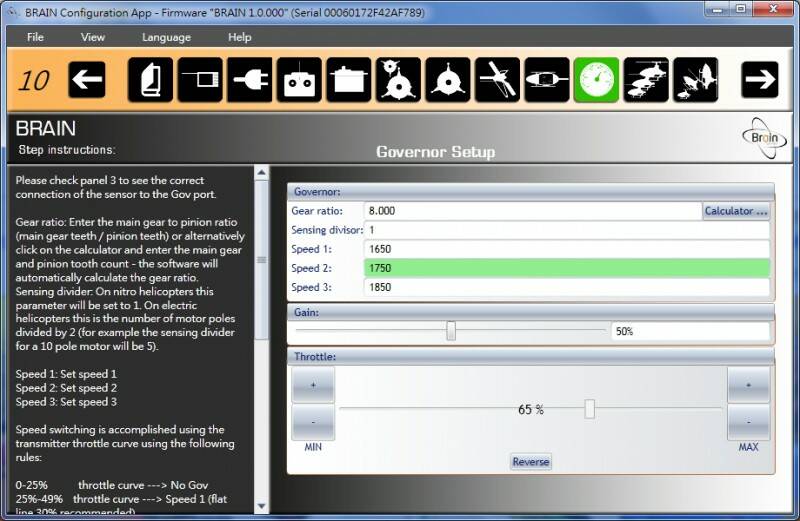Viewport: 800px width, 521px height.
Task: Open the radio transmitter setup icon
Action: [299, 80]
